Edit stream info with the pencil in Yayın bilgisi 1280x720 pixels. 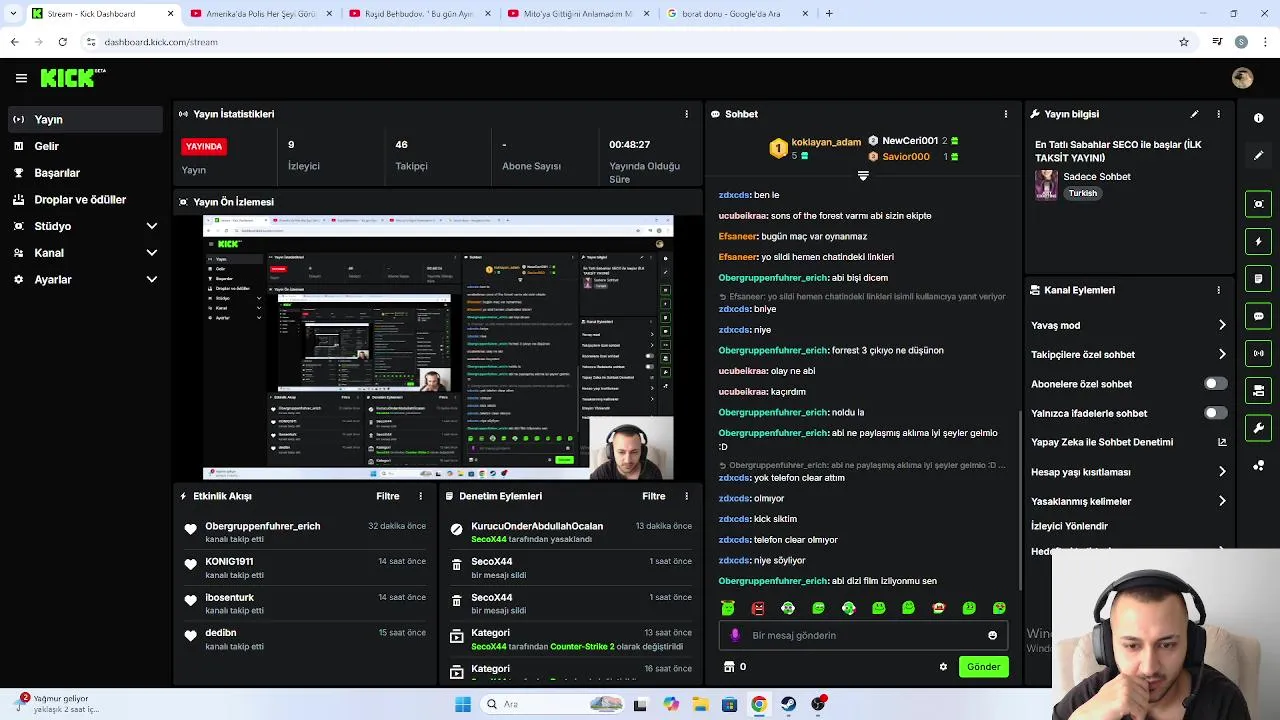pos(1194,114)
